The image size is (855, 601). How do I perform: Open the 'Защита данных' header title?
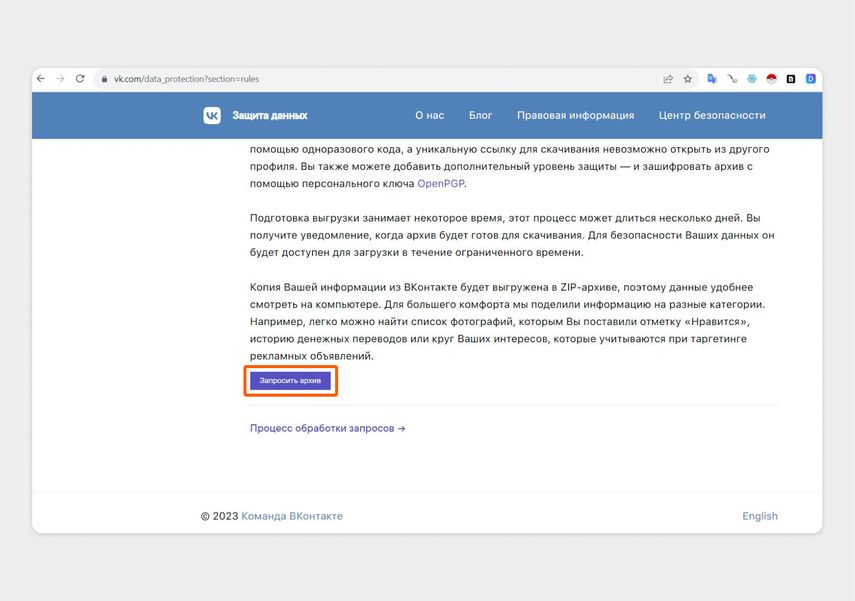tap(270, 115)
